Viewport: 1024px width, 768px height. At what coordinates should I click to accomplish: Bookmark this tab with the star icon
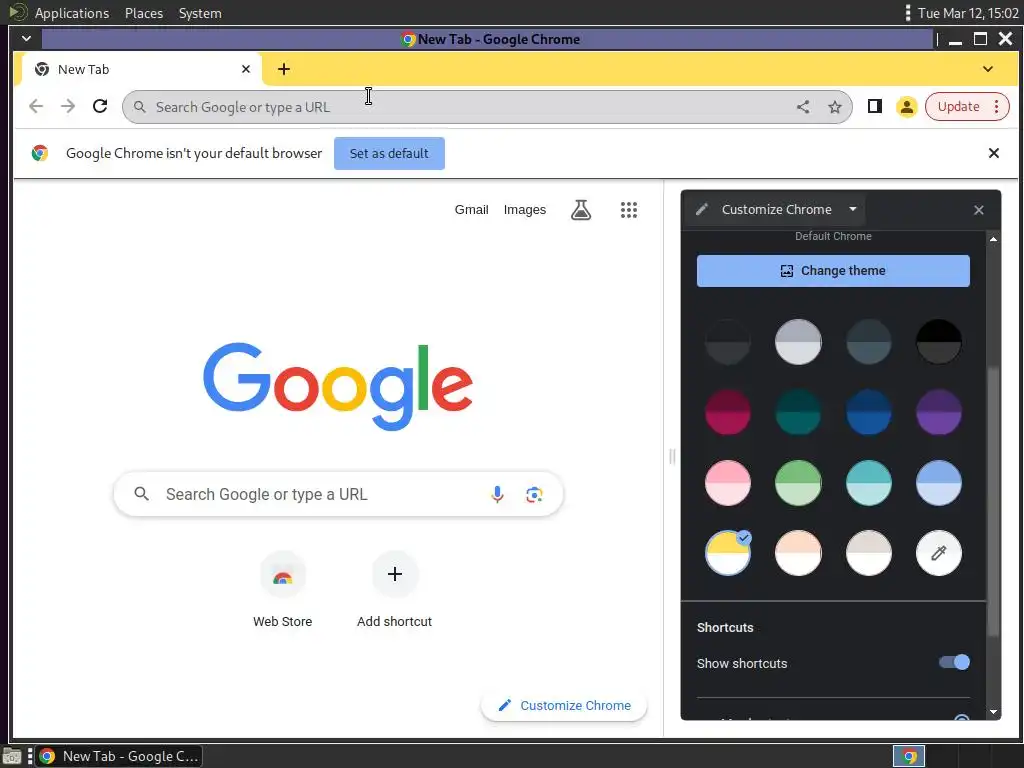tap(835, 107)
